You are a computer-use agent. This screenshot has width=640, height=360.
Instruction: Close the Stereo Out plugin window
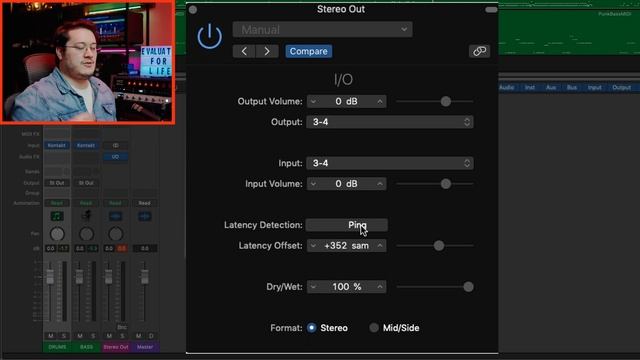click(x=193, y=9)
